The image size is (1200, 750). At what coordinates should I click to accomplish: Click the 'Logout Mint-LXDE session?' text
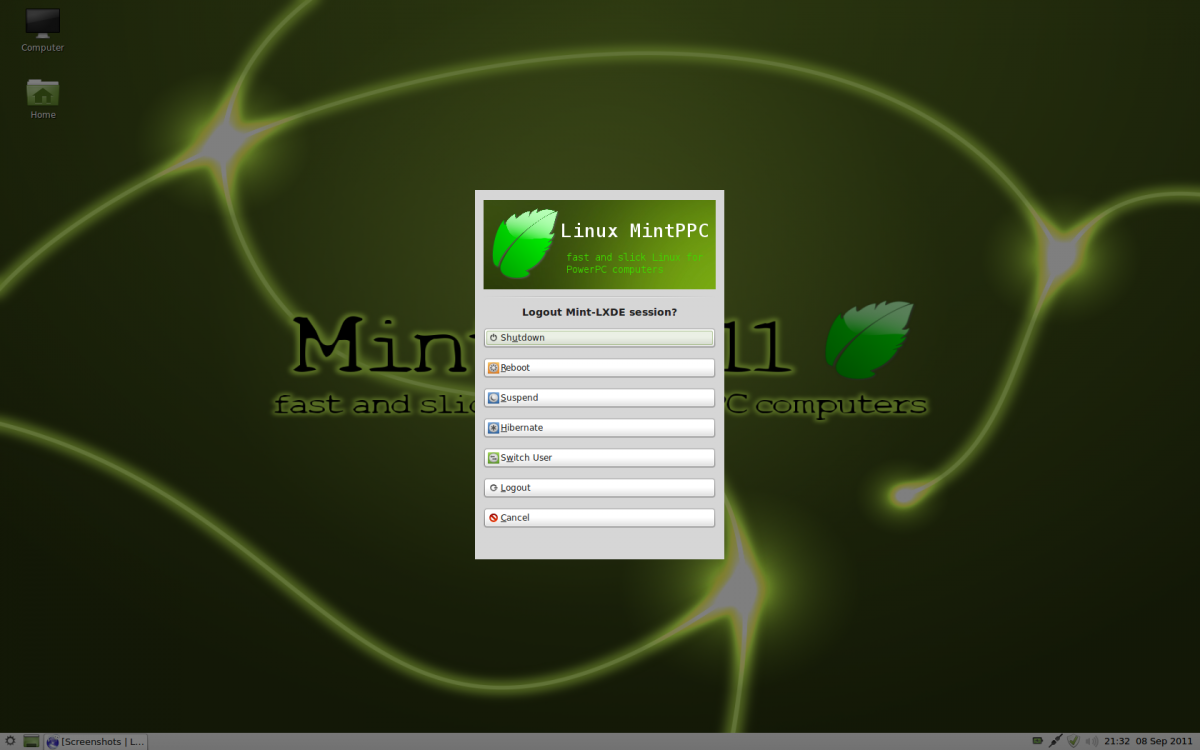pos(599,312)
